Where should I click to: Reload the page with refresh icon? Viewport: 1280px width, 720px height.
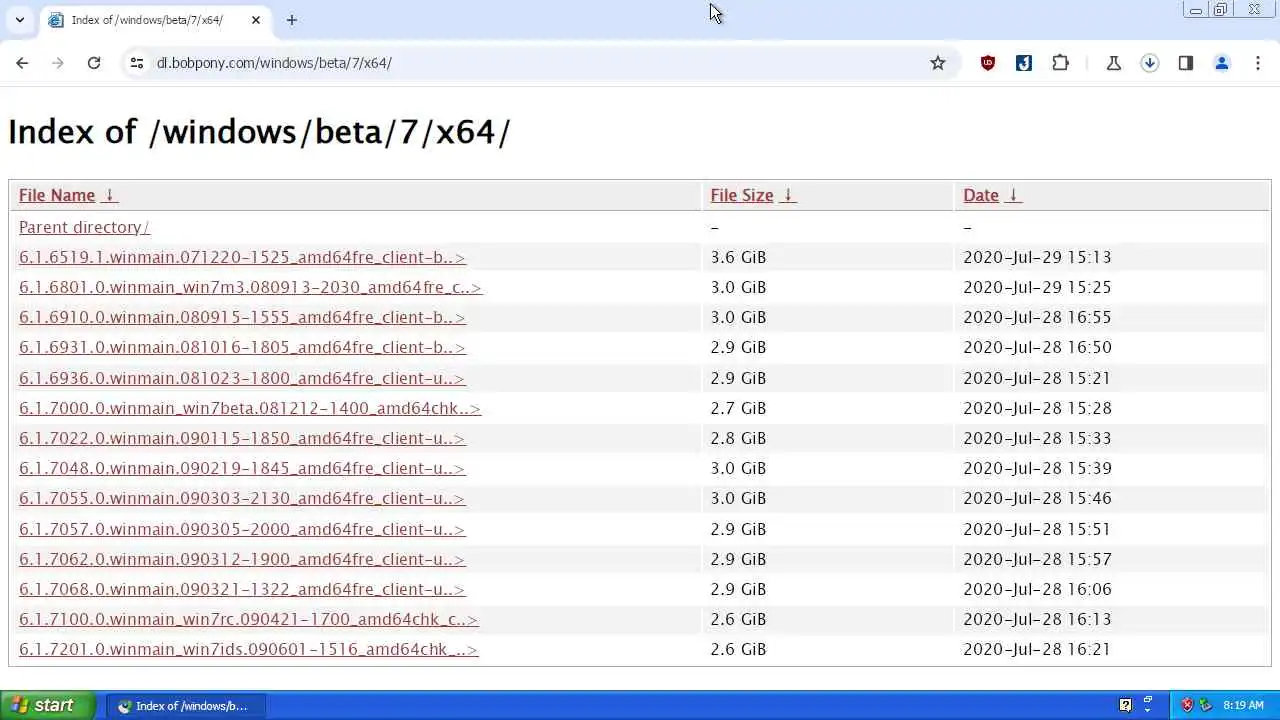94,63
